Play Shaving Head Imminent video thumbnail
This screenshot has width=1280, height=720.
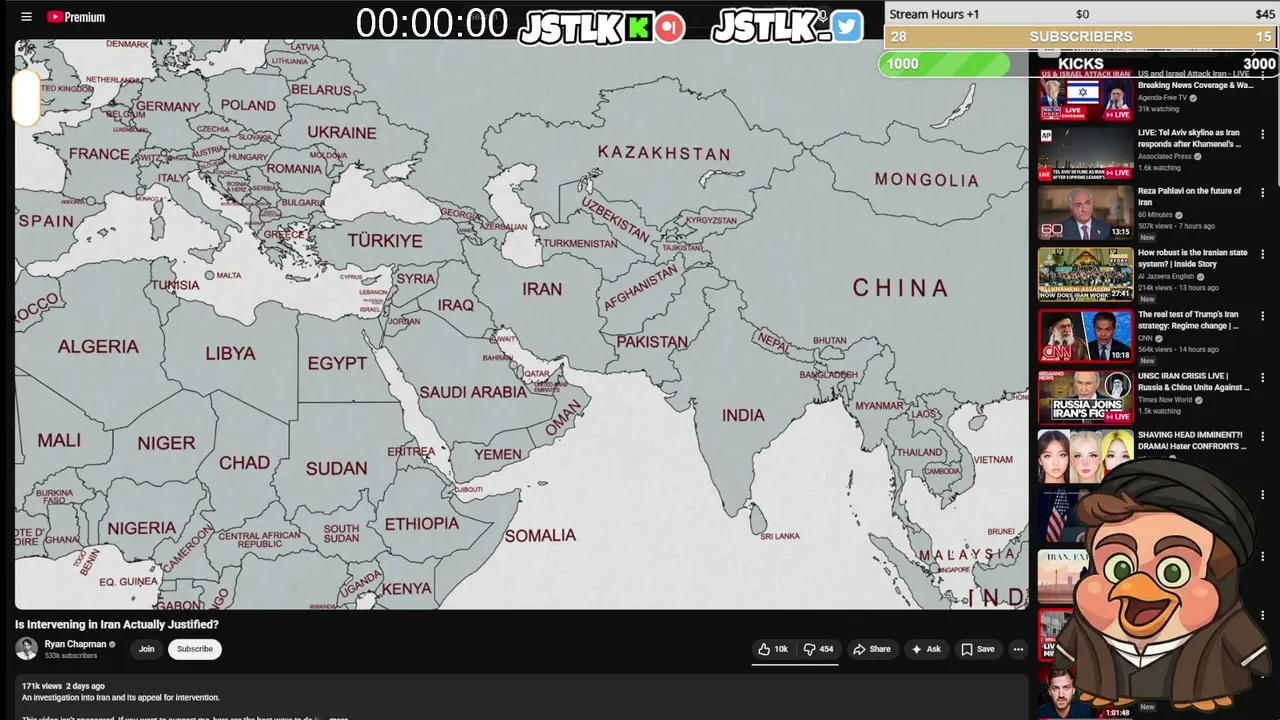[x=1085, y=456]
